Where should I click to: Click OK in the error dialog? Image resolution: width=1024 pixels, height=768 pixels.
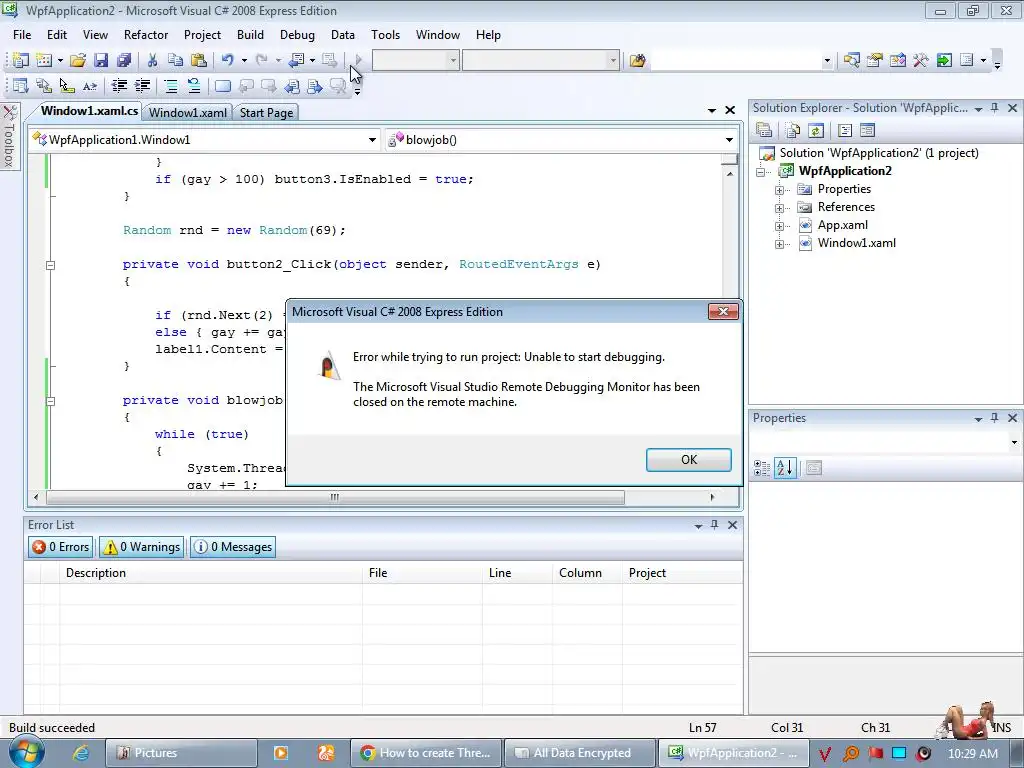pos(688,460)
